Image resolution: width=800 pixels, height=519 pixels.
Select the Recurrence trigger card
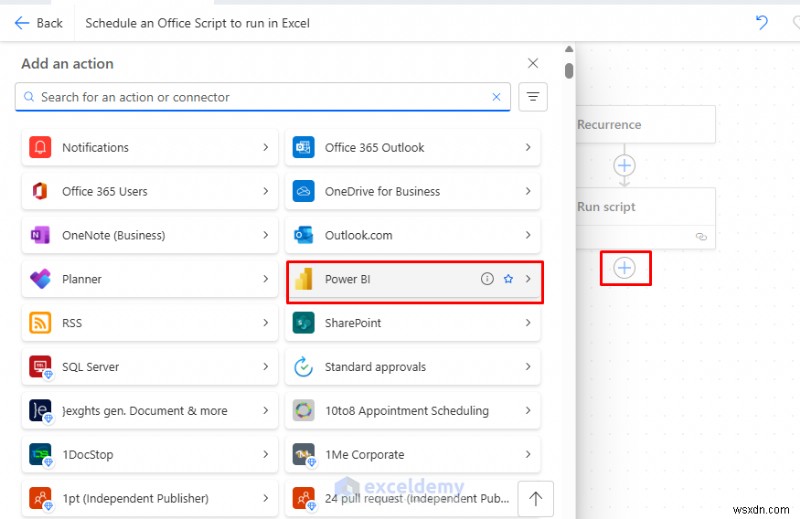646,125
